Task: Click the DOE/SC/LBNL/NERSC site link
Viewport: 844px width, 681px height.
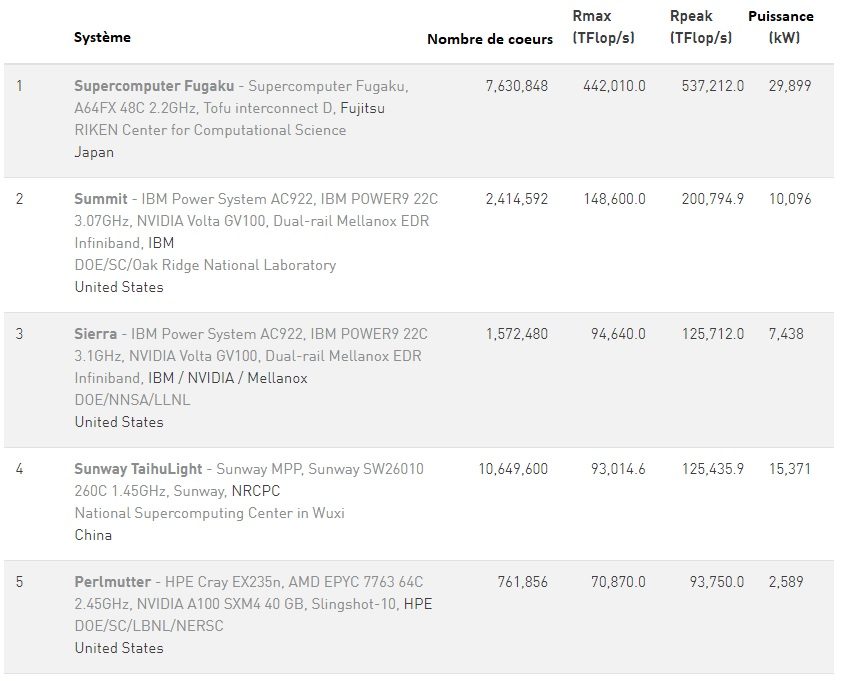Action: tap(149, 626)
